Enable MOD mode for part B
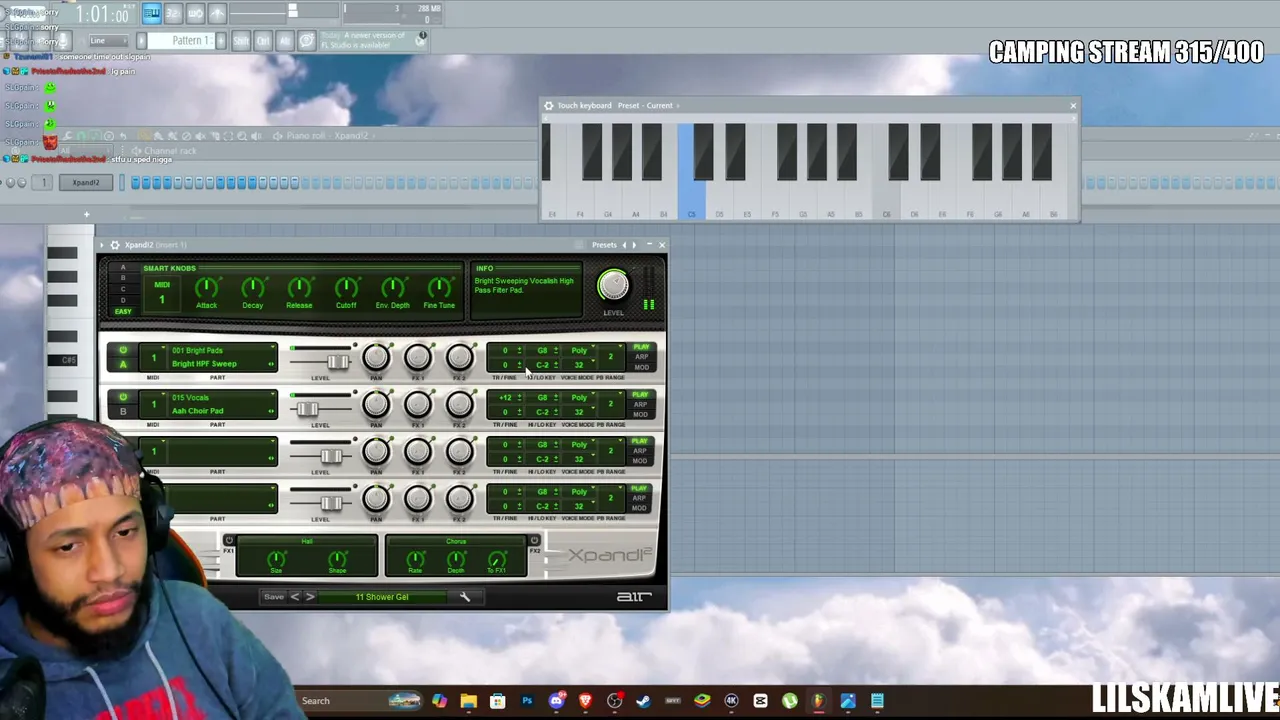Image resolution: width=1280 pixels, height=720 pixels. (641, 414)
